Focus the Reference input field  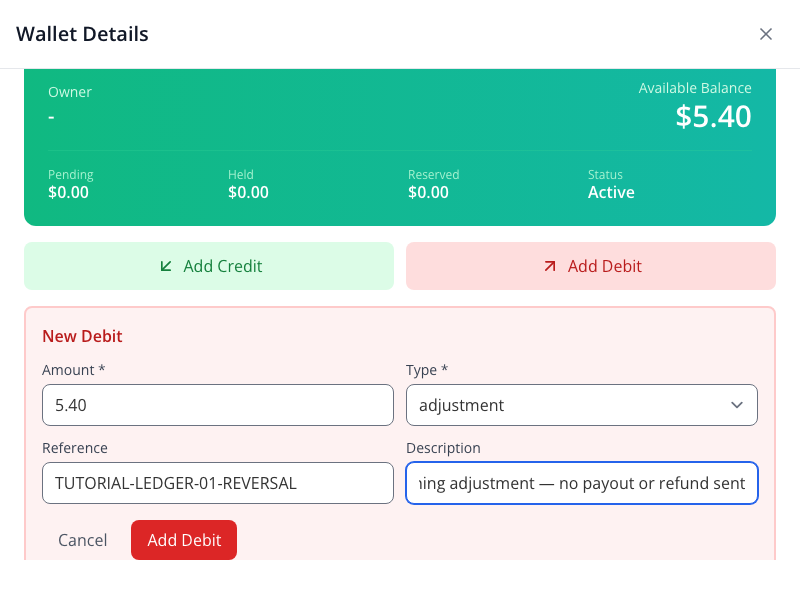[218, 483]
